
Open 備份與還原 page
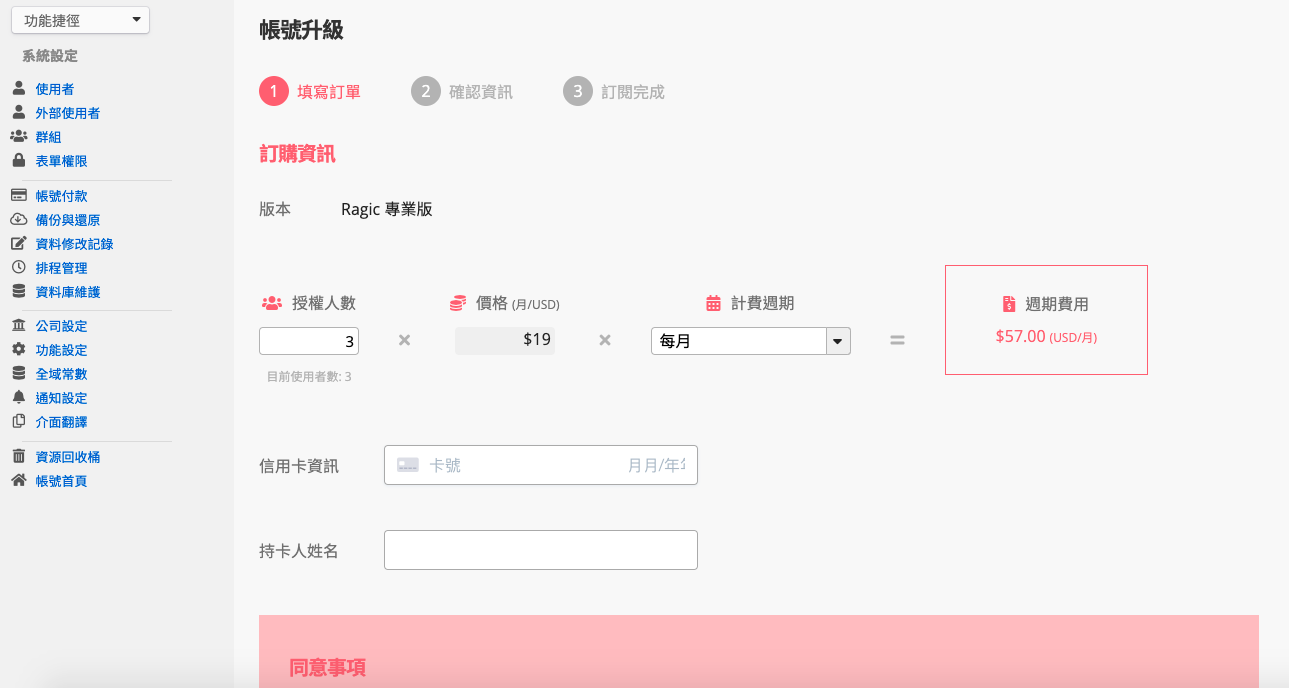[67, 220]
